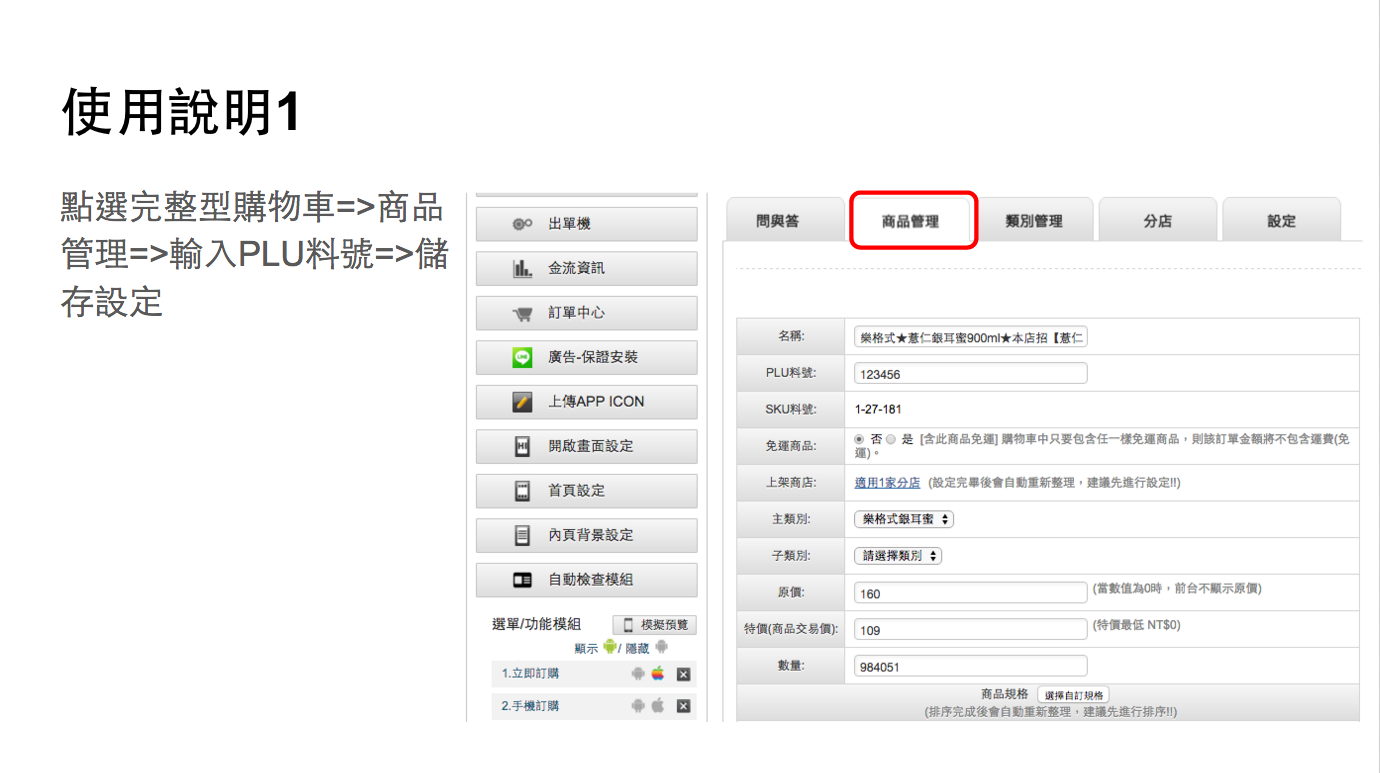
Task: Select 否 radio for 免運商品
Action: (x=859, y=439)
